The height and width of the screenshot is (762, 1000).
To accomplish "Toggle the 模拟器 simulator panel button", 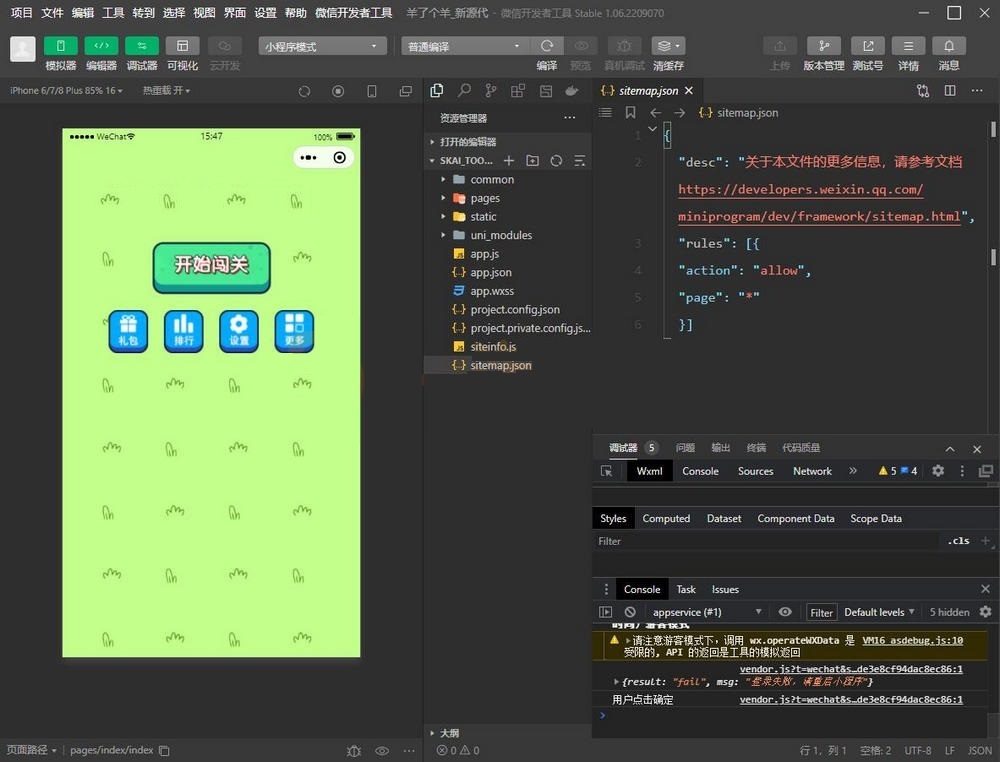I will point(61,46).
